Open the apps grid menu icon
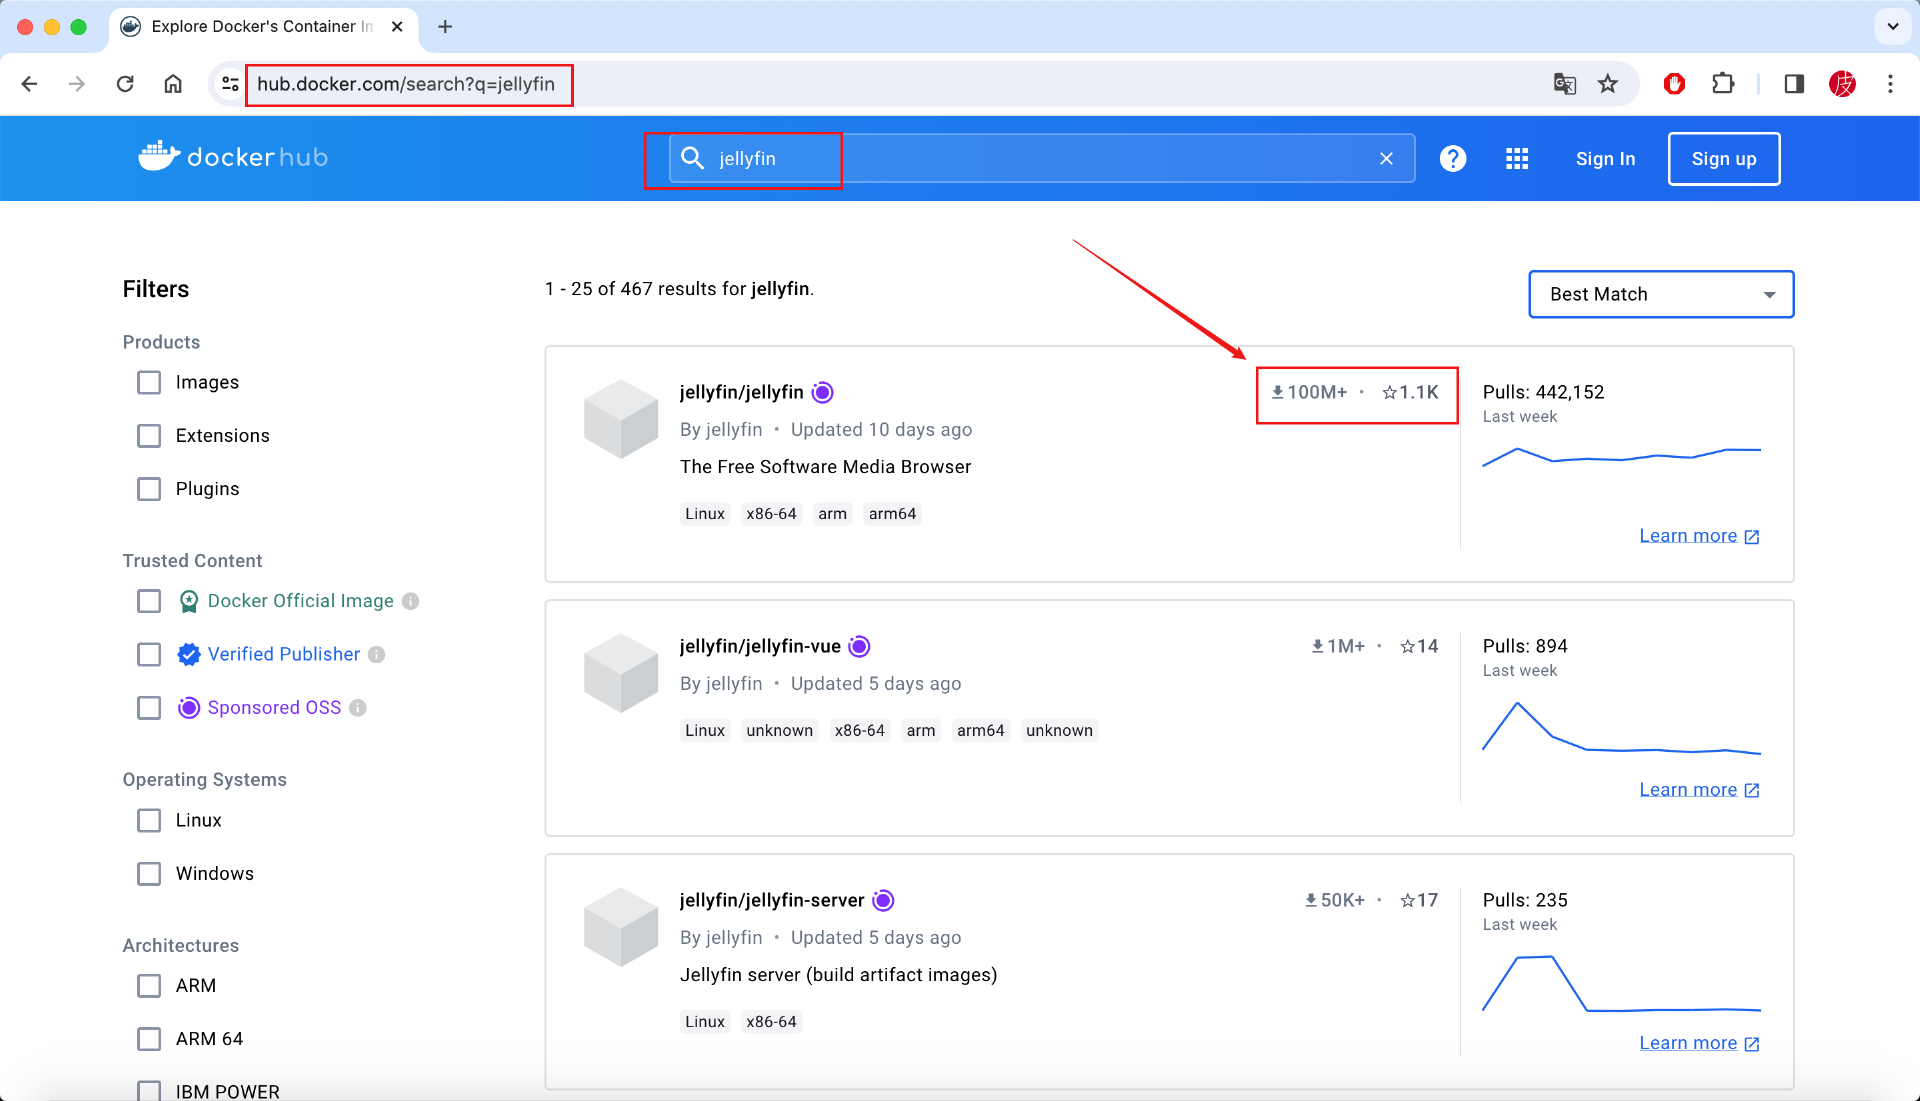The image size is (1920, 1101). tap(1516, 158)
